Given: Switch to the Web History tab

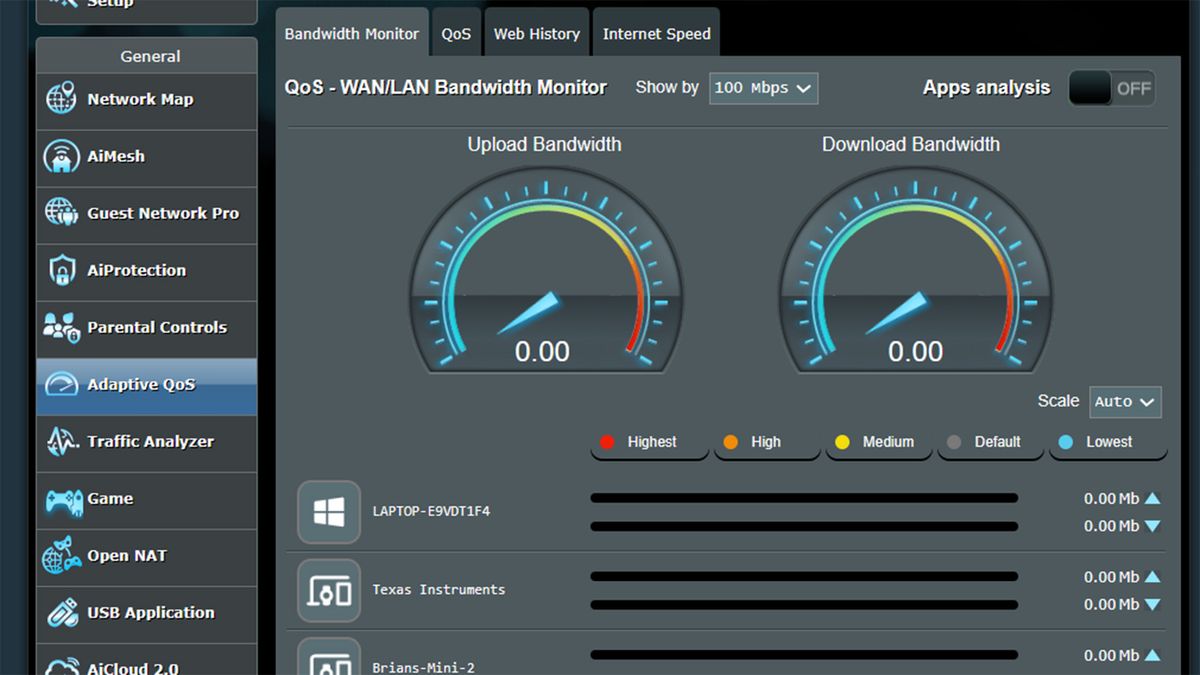Looking at the screenshot, I should click(536, 32).
